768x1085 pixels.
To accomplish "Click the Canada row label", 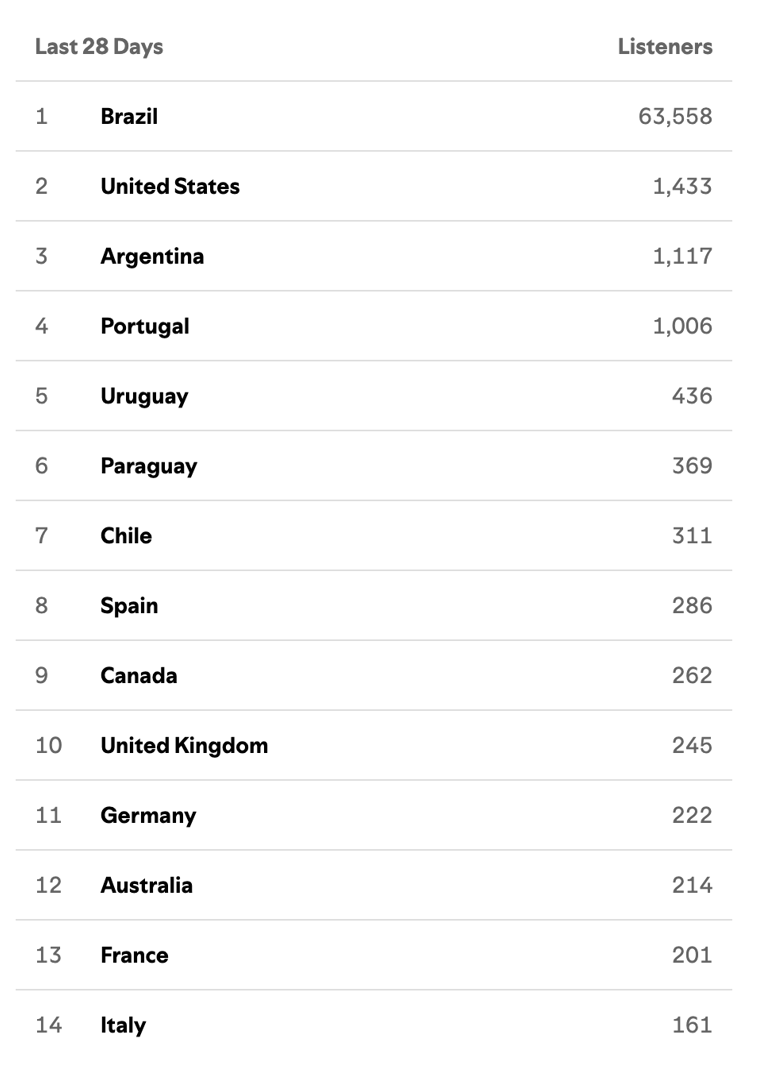I will [139, 676].
